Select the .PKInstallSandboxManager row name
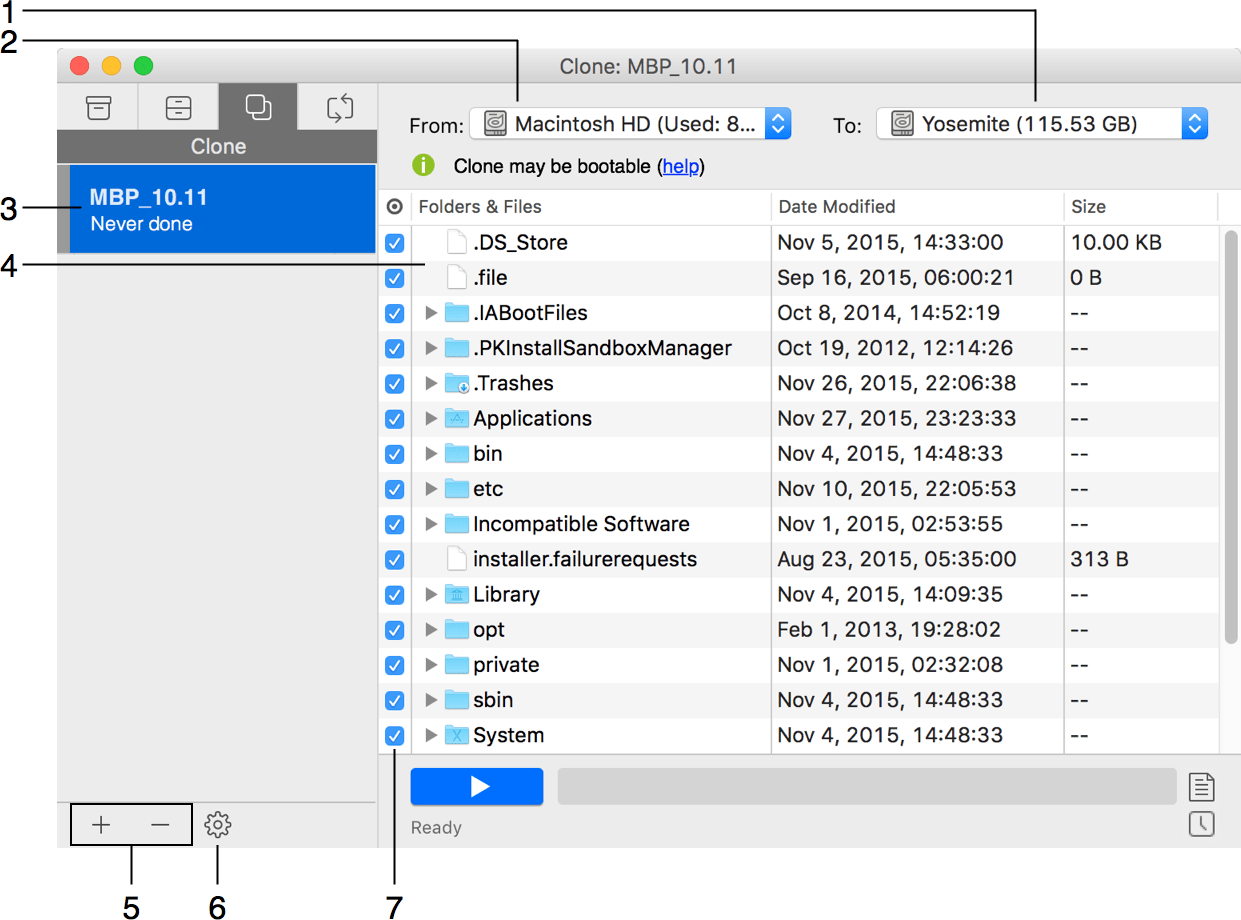The height and width of the screenshot is (920, 1241). click(x=602, y=348)
